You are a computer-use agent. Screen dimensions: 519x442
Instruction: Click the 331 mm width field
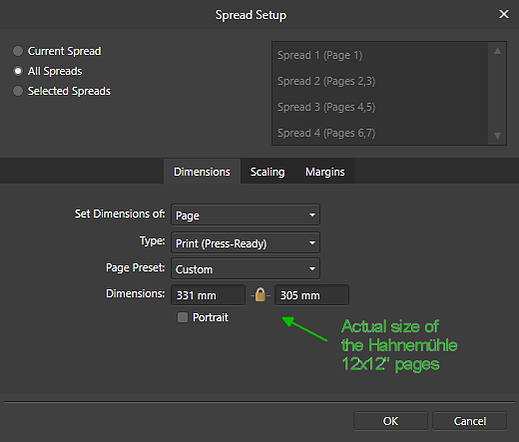click(208, 295)
